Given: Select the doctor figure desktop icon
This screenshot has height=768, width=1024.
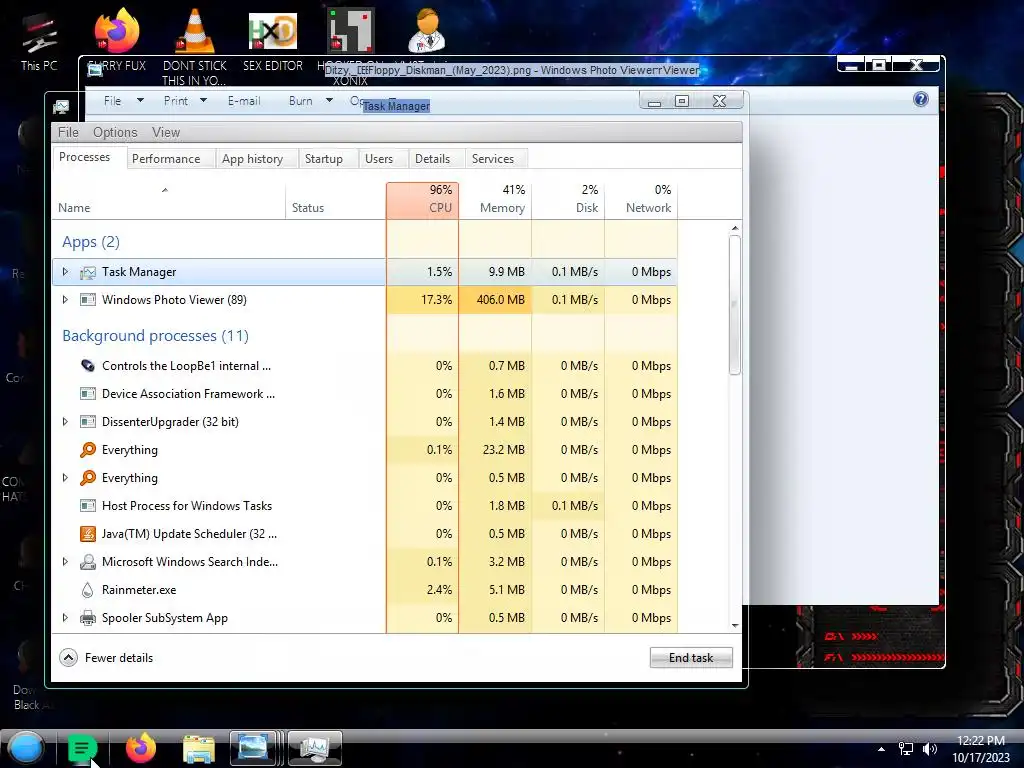Looking at the screenshot, I should pyautogui.click(x=427, y=31).
